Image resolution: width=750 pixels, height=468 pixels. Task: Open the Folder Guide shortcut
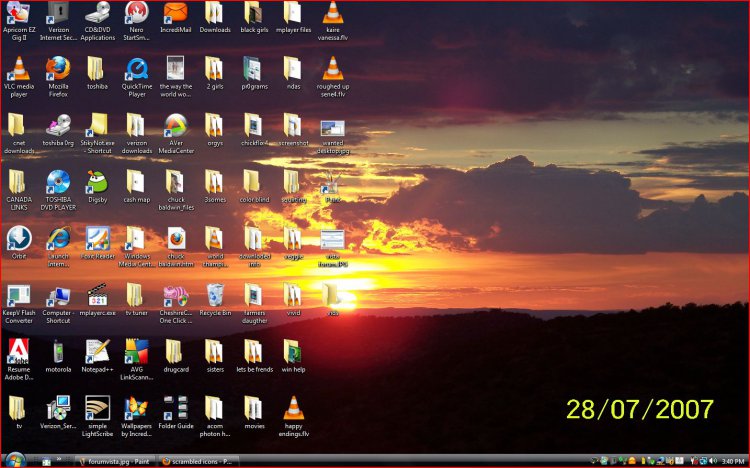point(176,412)
